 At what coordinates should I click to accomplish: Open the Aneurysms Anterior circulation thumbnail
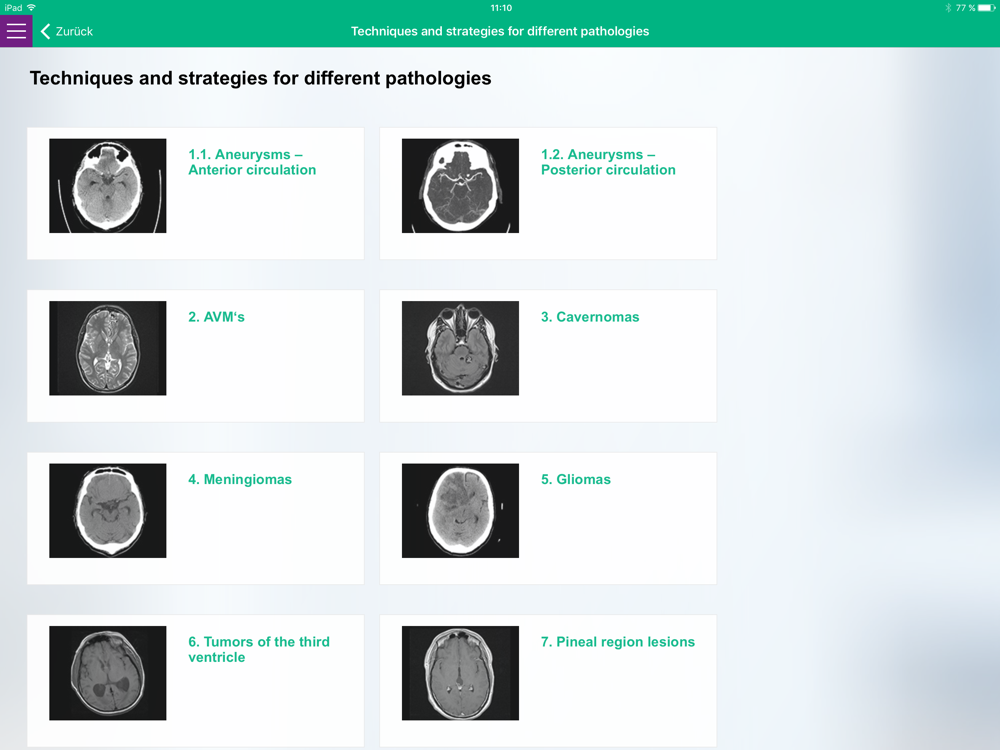[x=108, y=186]
